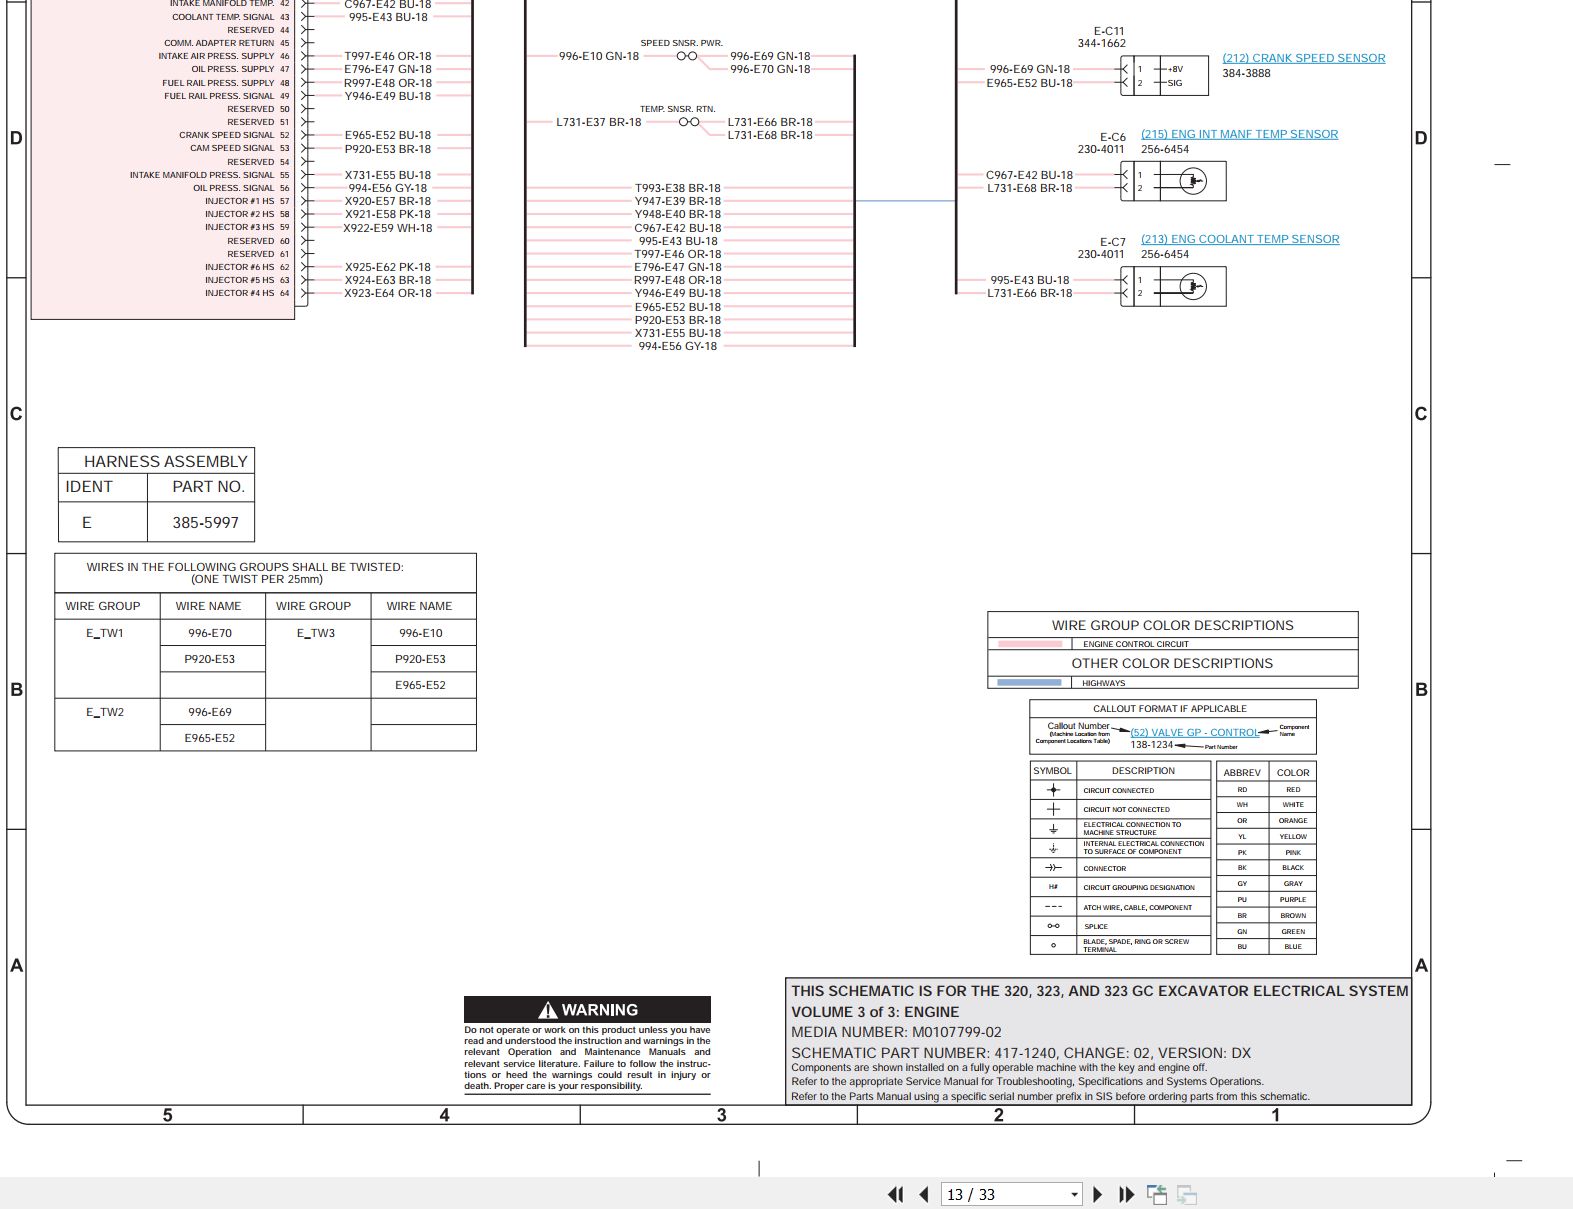Image resolution: width=1573 pixels, height=1209 pixels.
Task: Click the CONNECTOR legend symbol
Action: tap(1053, 868)
